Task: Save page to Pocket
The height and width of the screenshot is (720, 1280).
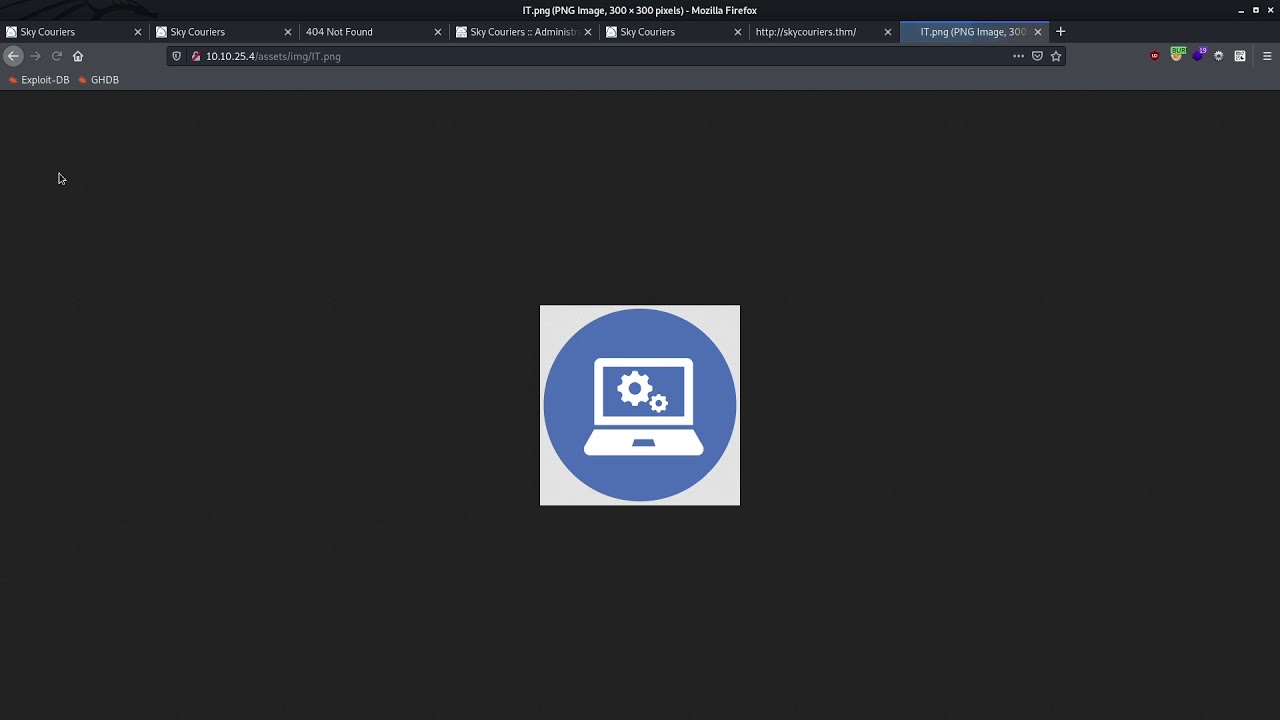Action: coord(1037,56)
